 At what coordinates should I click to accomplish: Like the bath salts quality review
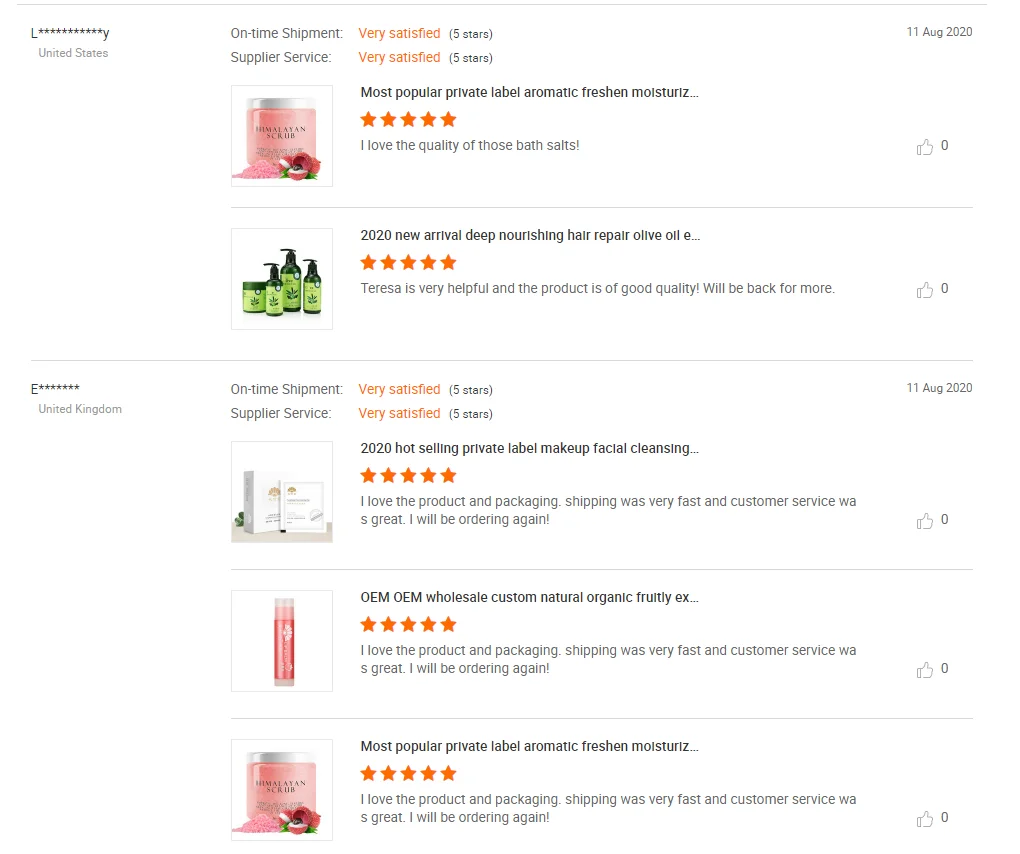point(925,147)
